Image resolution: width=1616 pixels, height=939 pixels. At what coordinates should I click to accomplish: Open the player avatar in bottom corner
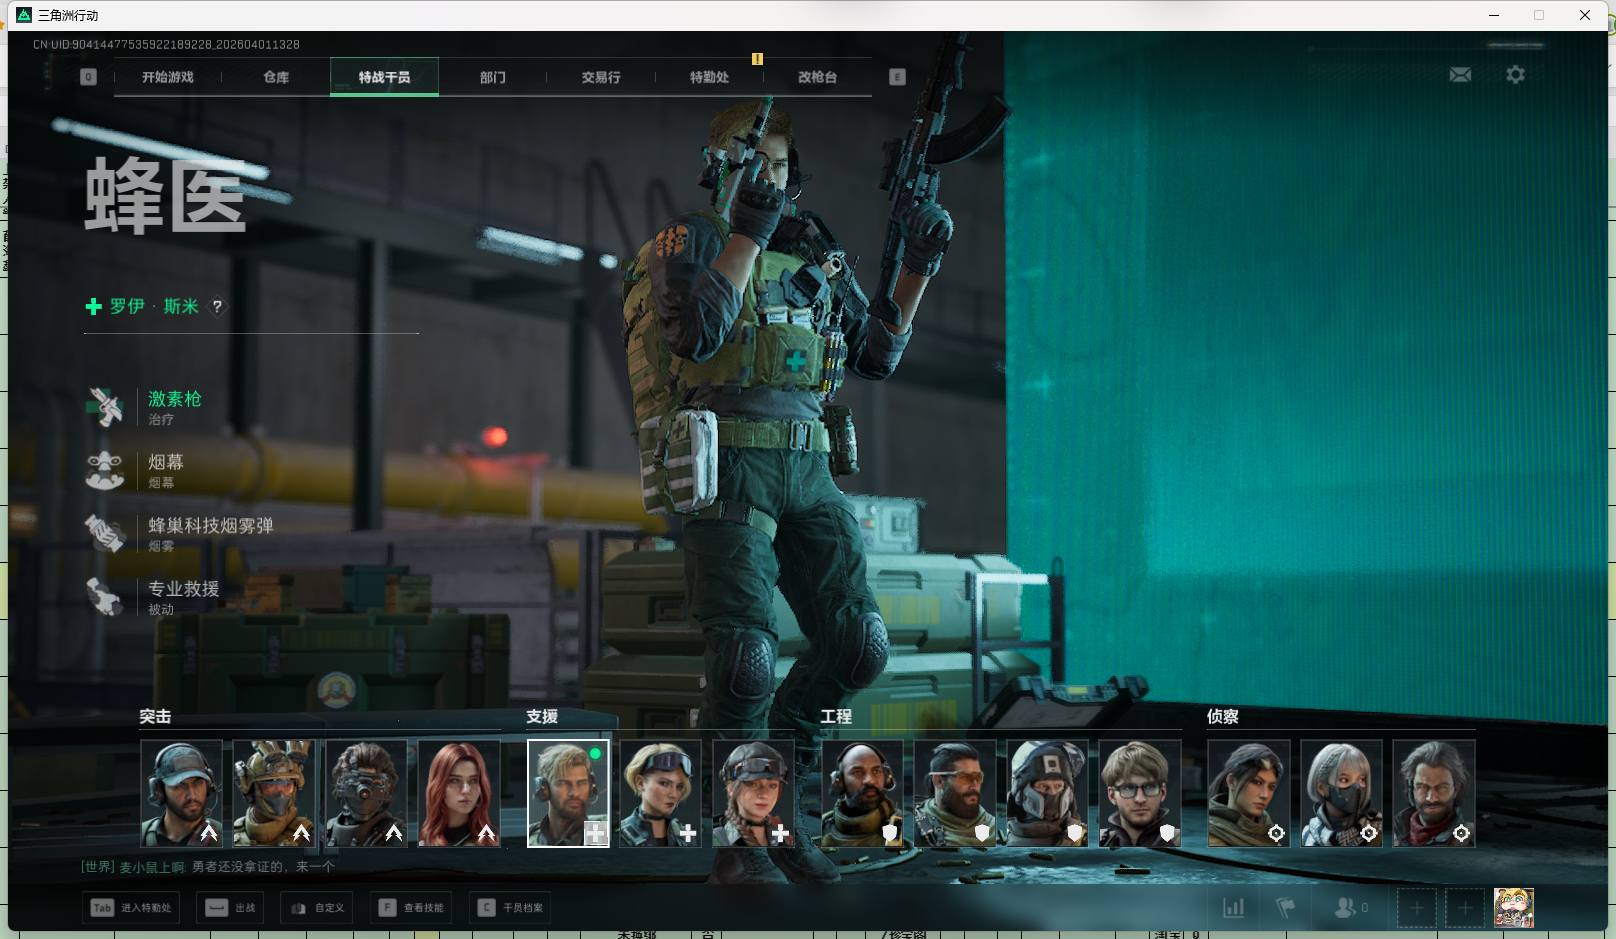(1514, 908)
